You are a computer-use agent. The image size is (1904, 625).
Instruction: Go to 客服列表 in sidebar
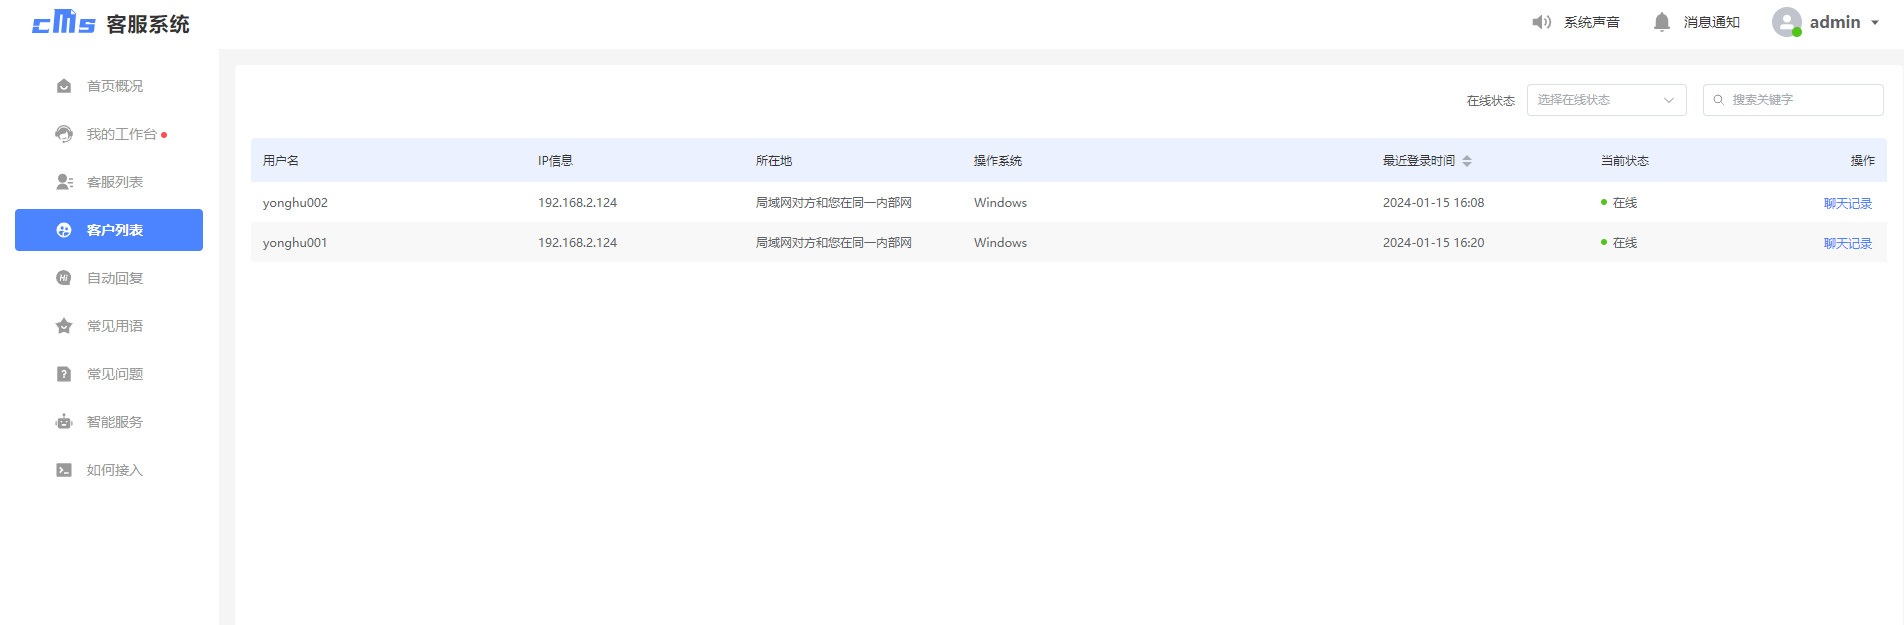pyautogui.click(x=109, y=182)
